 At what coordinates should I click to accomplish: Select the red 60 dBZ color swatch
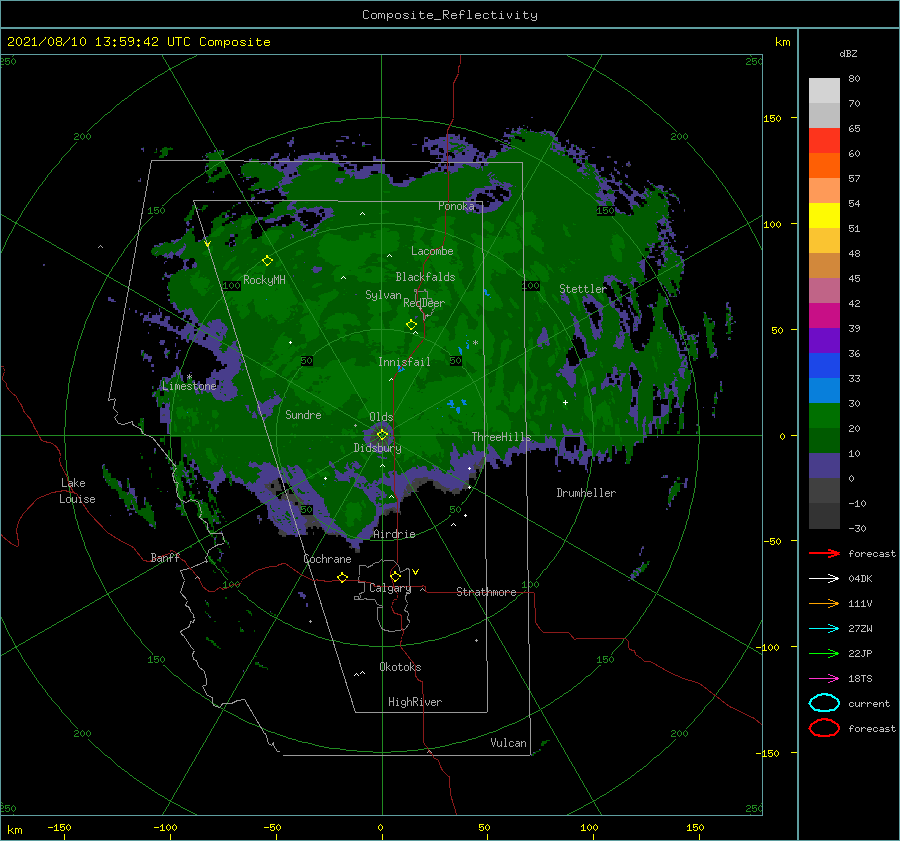tap(824, 141)
